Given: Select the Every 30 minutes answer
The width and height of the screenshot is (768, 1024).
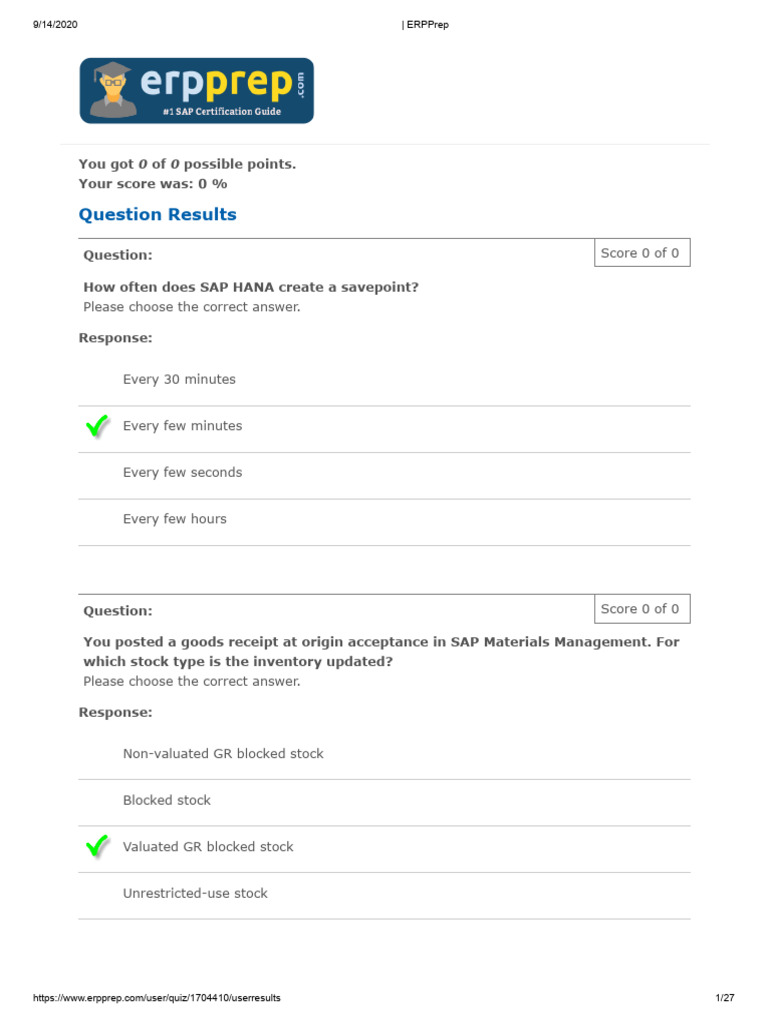Looking at the screenshot, I should [x=179, y=380].
